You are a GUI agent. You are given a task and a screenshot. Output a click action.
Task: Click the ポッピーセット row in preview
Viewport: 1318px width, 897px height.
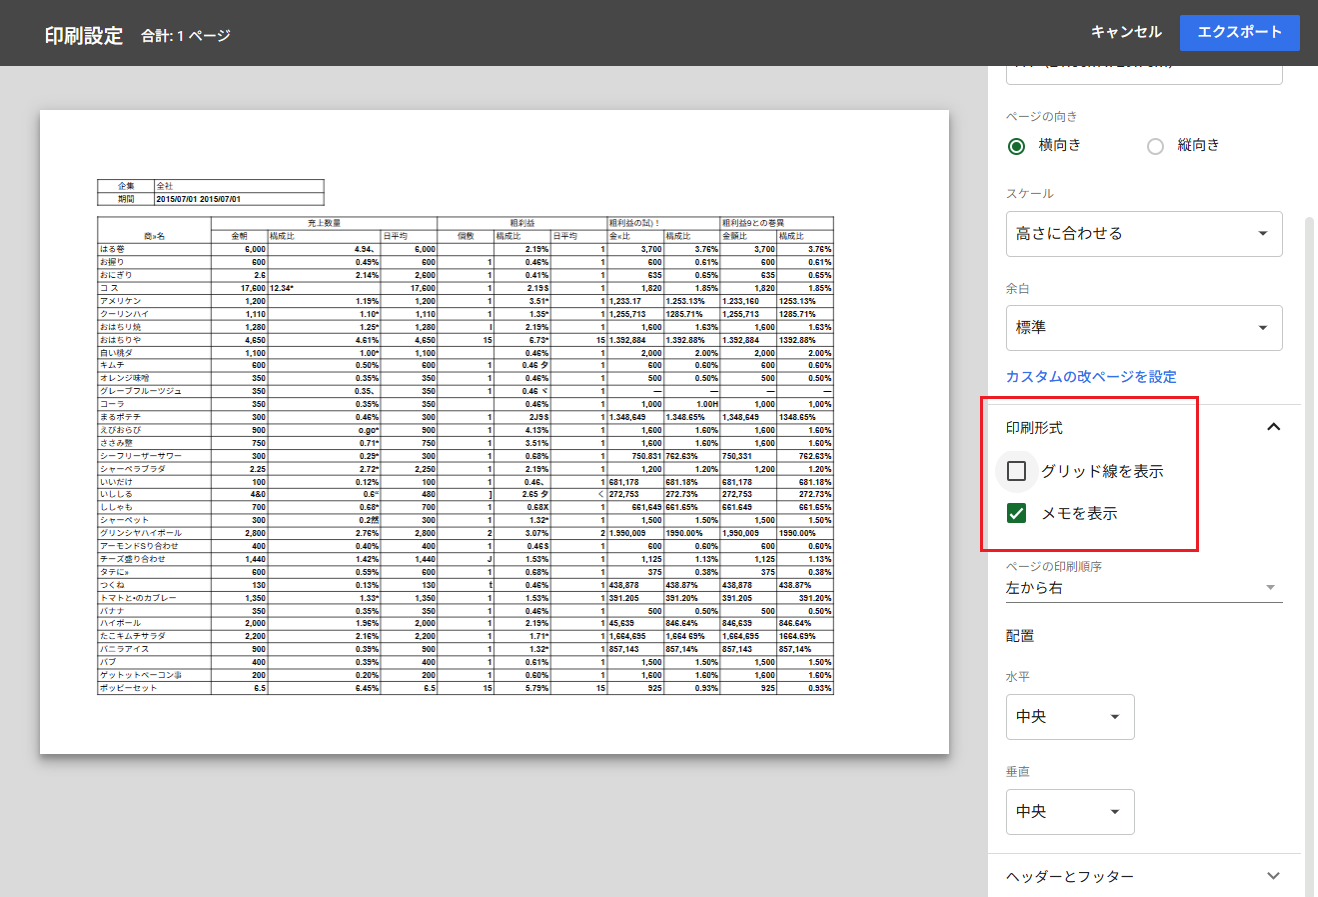pos(465,688)
